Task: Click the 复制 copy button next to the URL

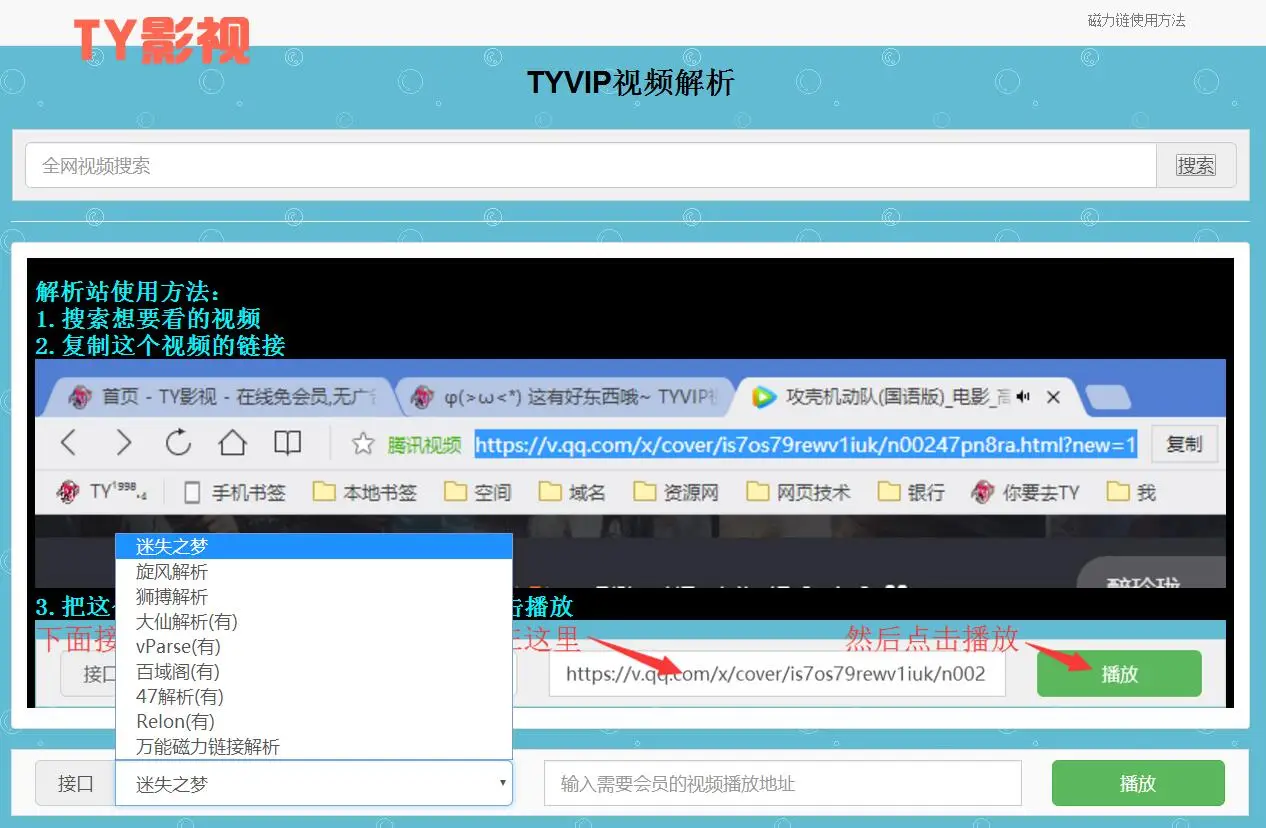Action: pos(1184,443)
